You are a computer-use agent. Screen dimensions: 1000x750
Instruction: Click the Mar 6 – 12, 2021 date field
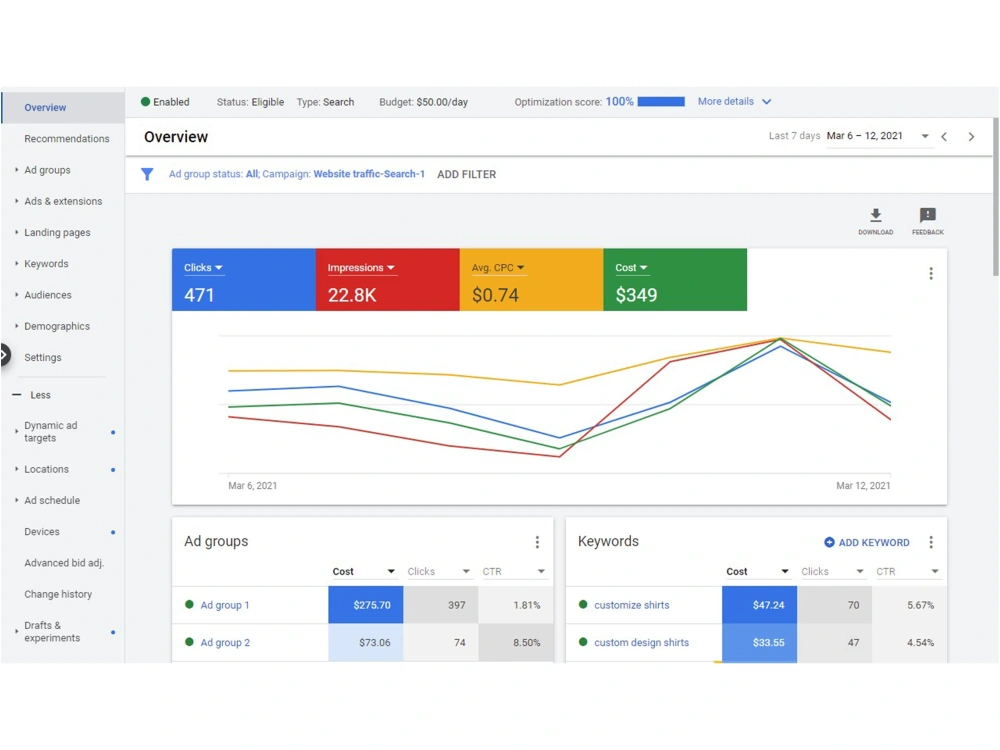(878, 136)
